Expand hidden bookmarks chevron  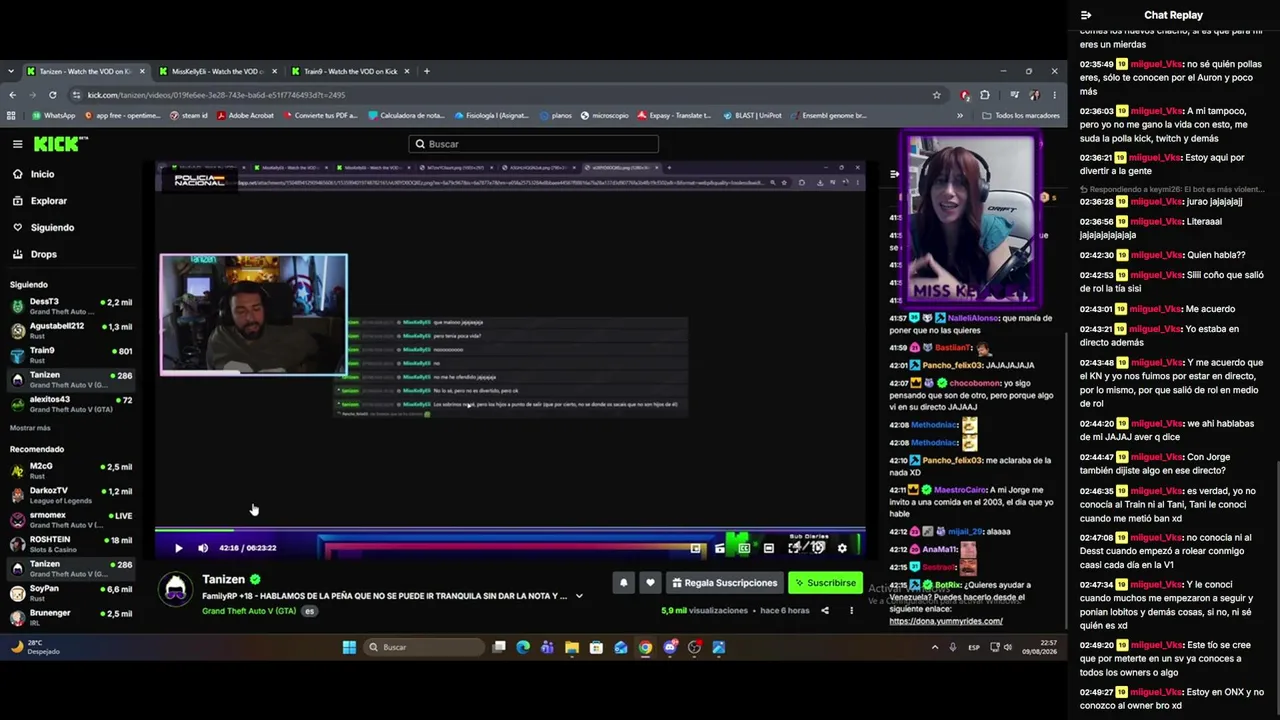coord(960,115)
